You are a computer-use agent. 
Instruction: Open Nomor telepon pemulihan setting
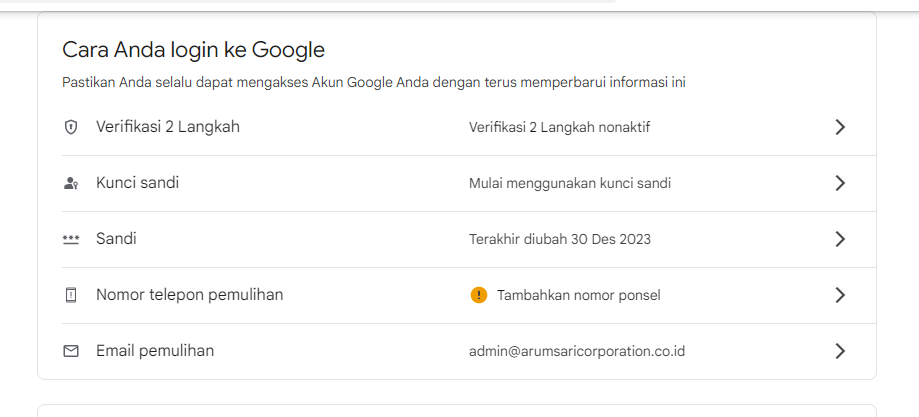[x=189, y=295]
